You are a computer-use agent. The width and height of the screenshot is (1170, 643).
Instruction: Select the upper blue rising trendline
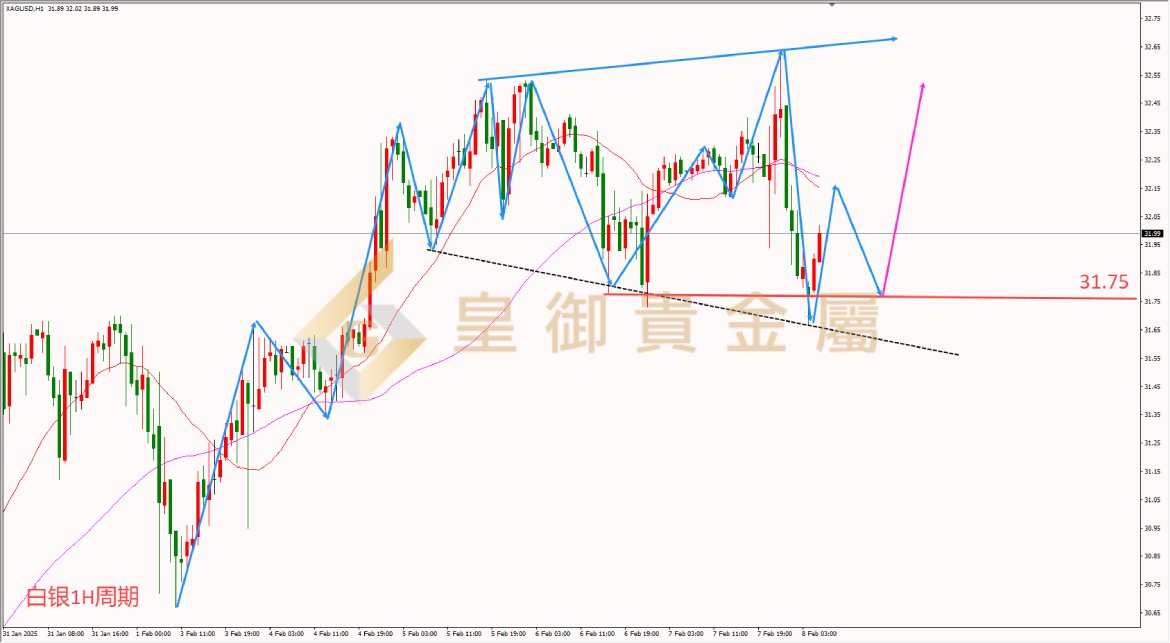click(x=687, y=58)
